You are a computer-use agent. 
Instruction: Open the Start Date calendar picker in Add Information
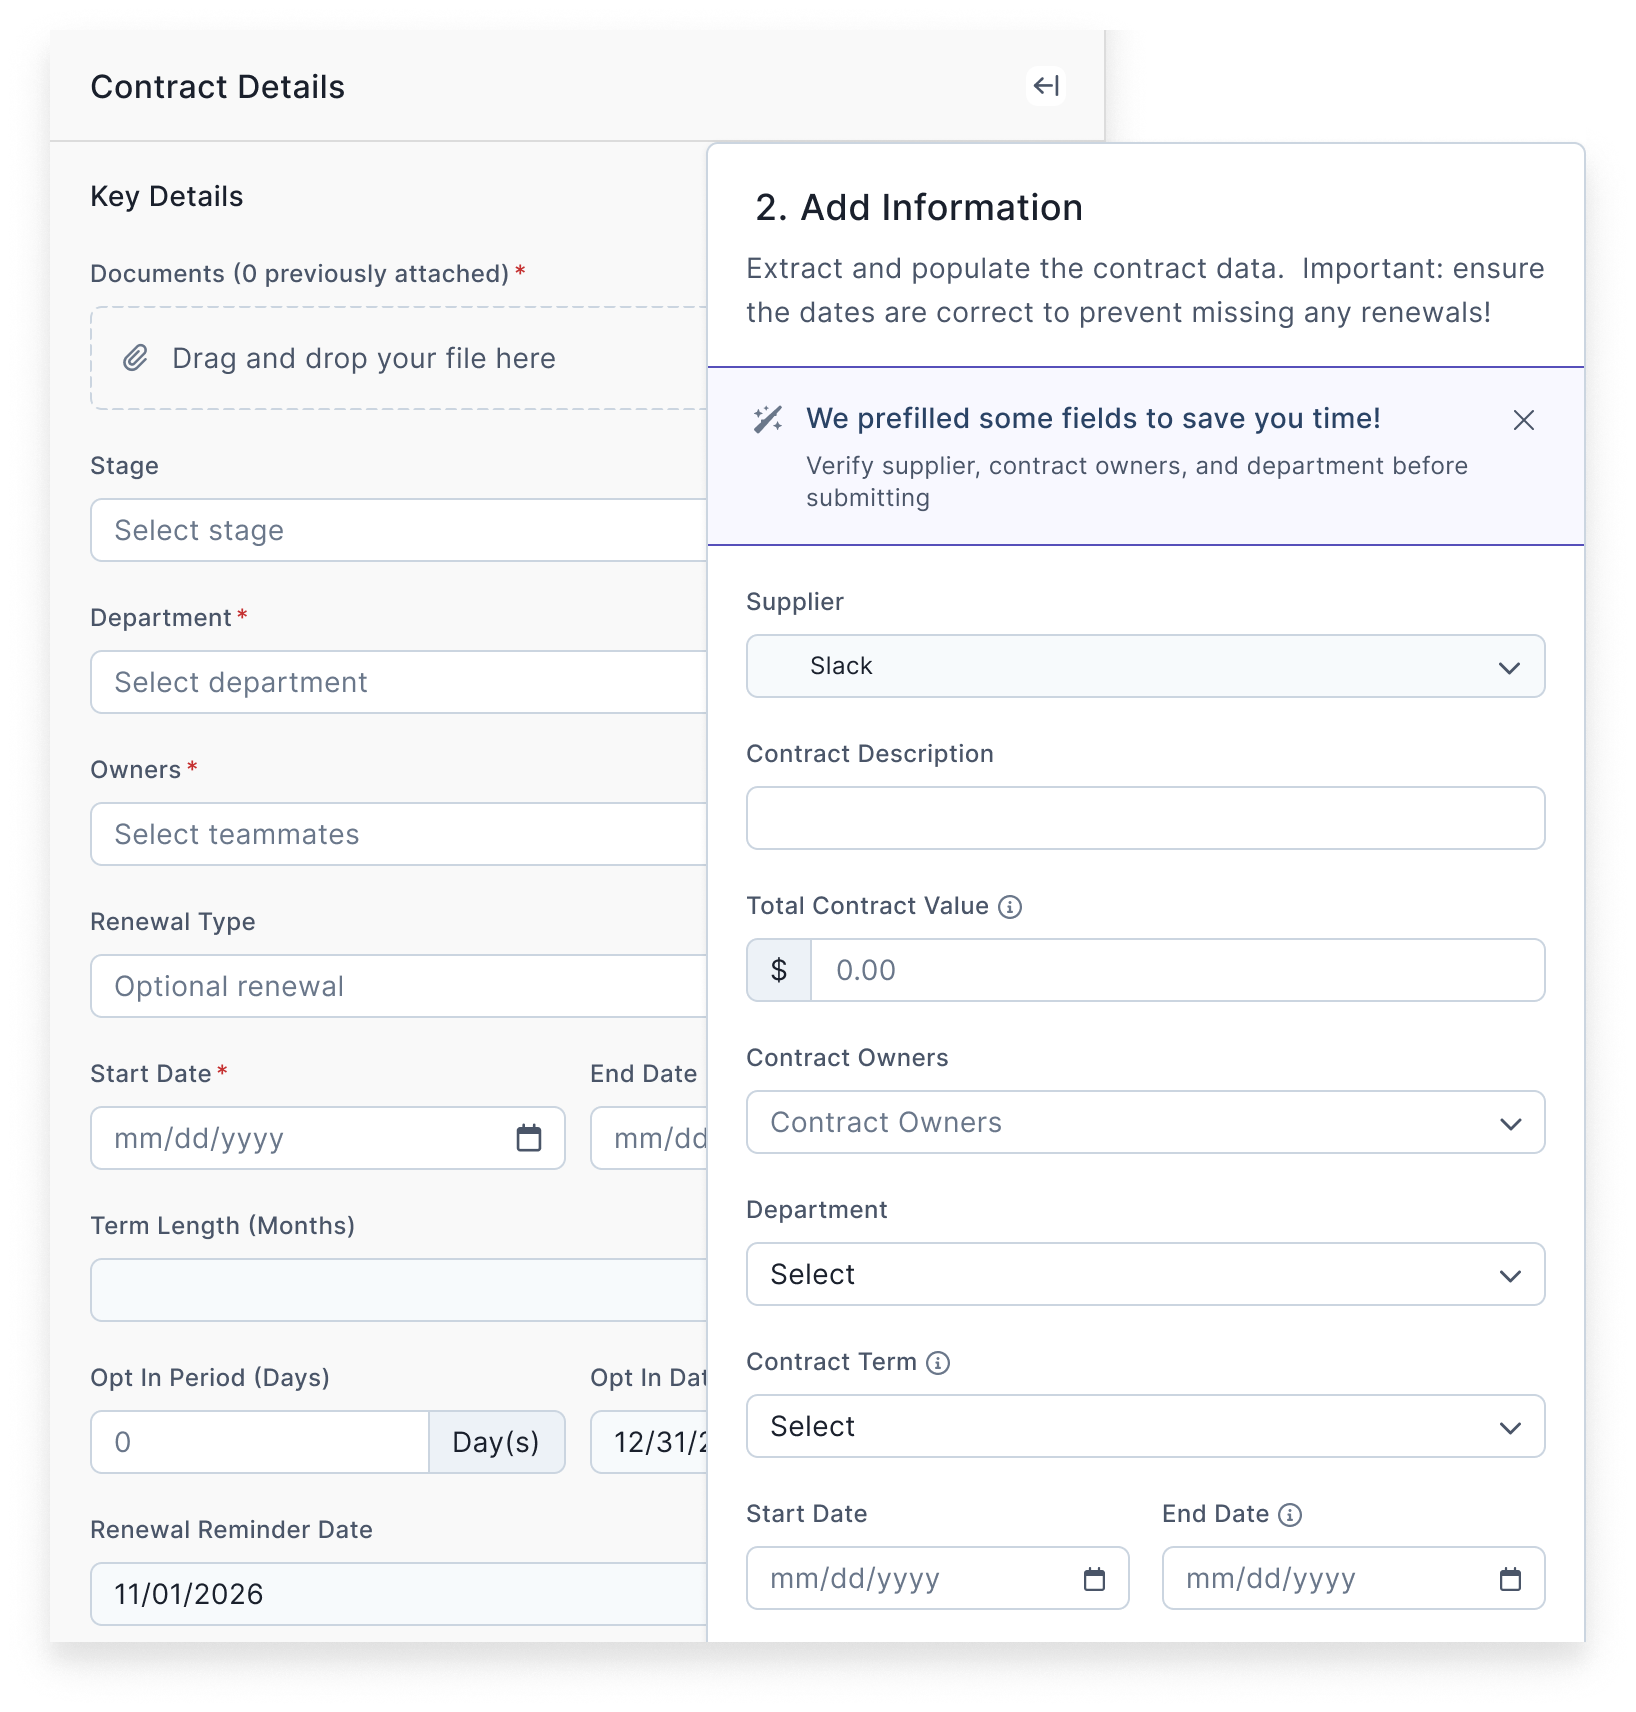tap(1096, 1578)
